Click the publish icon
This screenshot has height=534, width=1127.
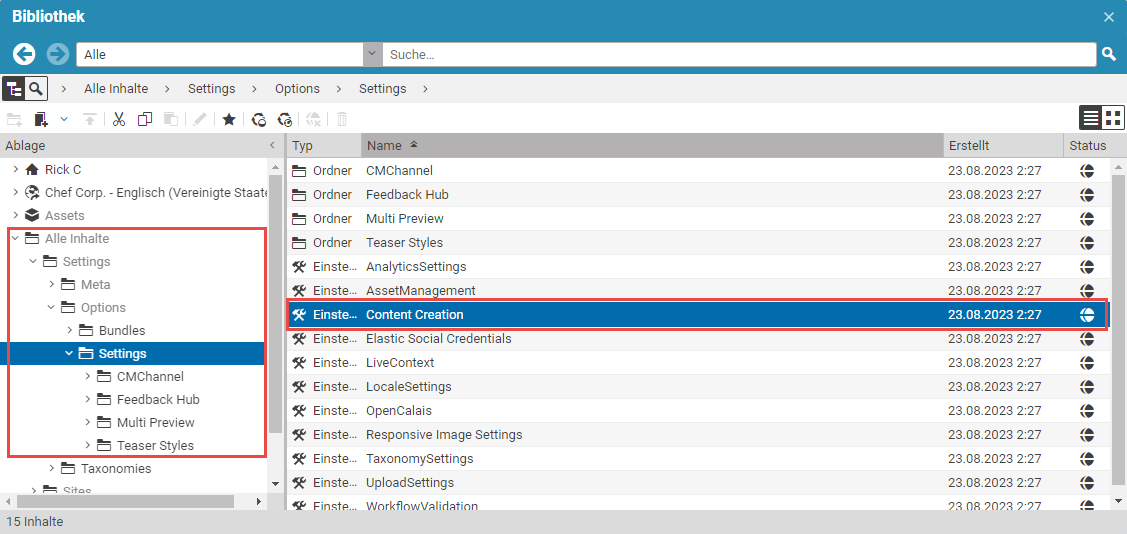pos(285,119)
